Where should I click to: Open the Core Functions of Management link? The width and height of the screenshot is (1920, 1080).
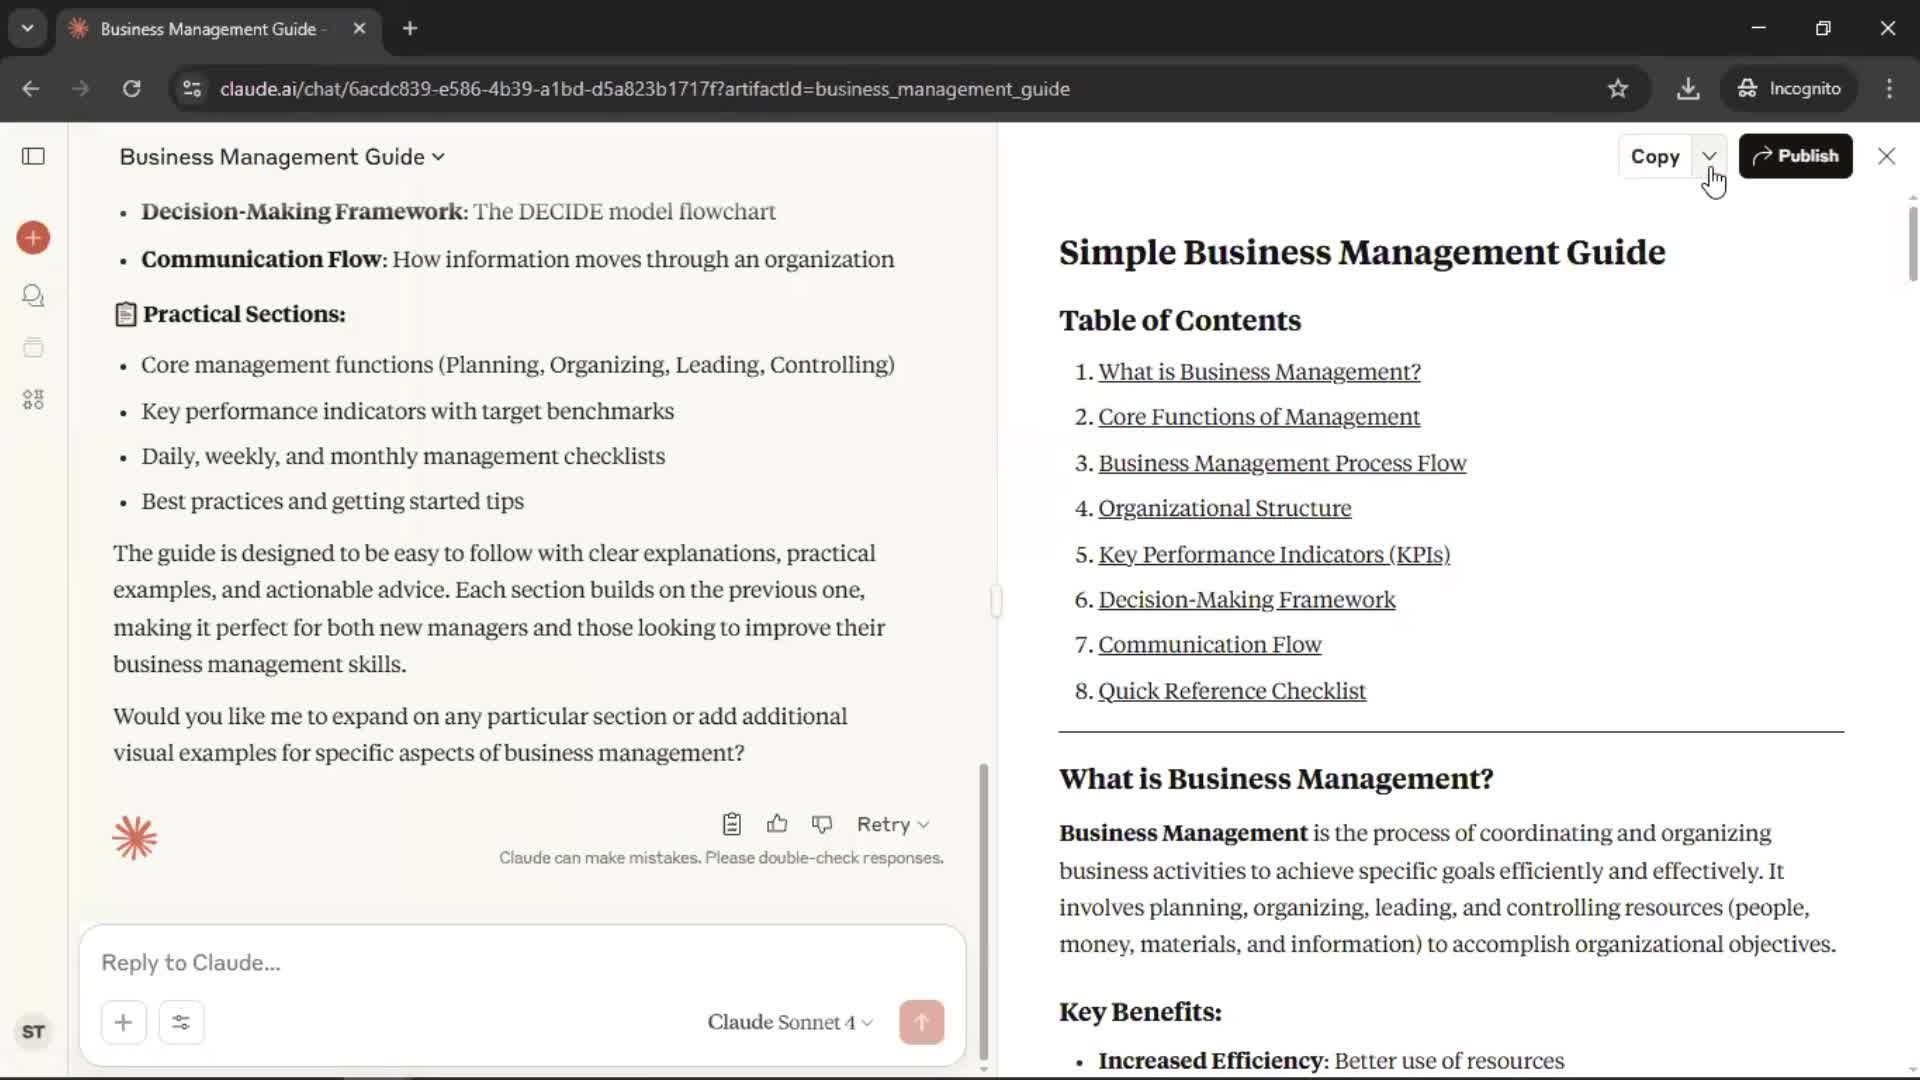coord(1259,417)
